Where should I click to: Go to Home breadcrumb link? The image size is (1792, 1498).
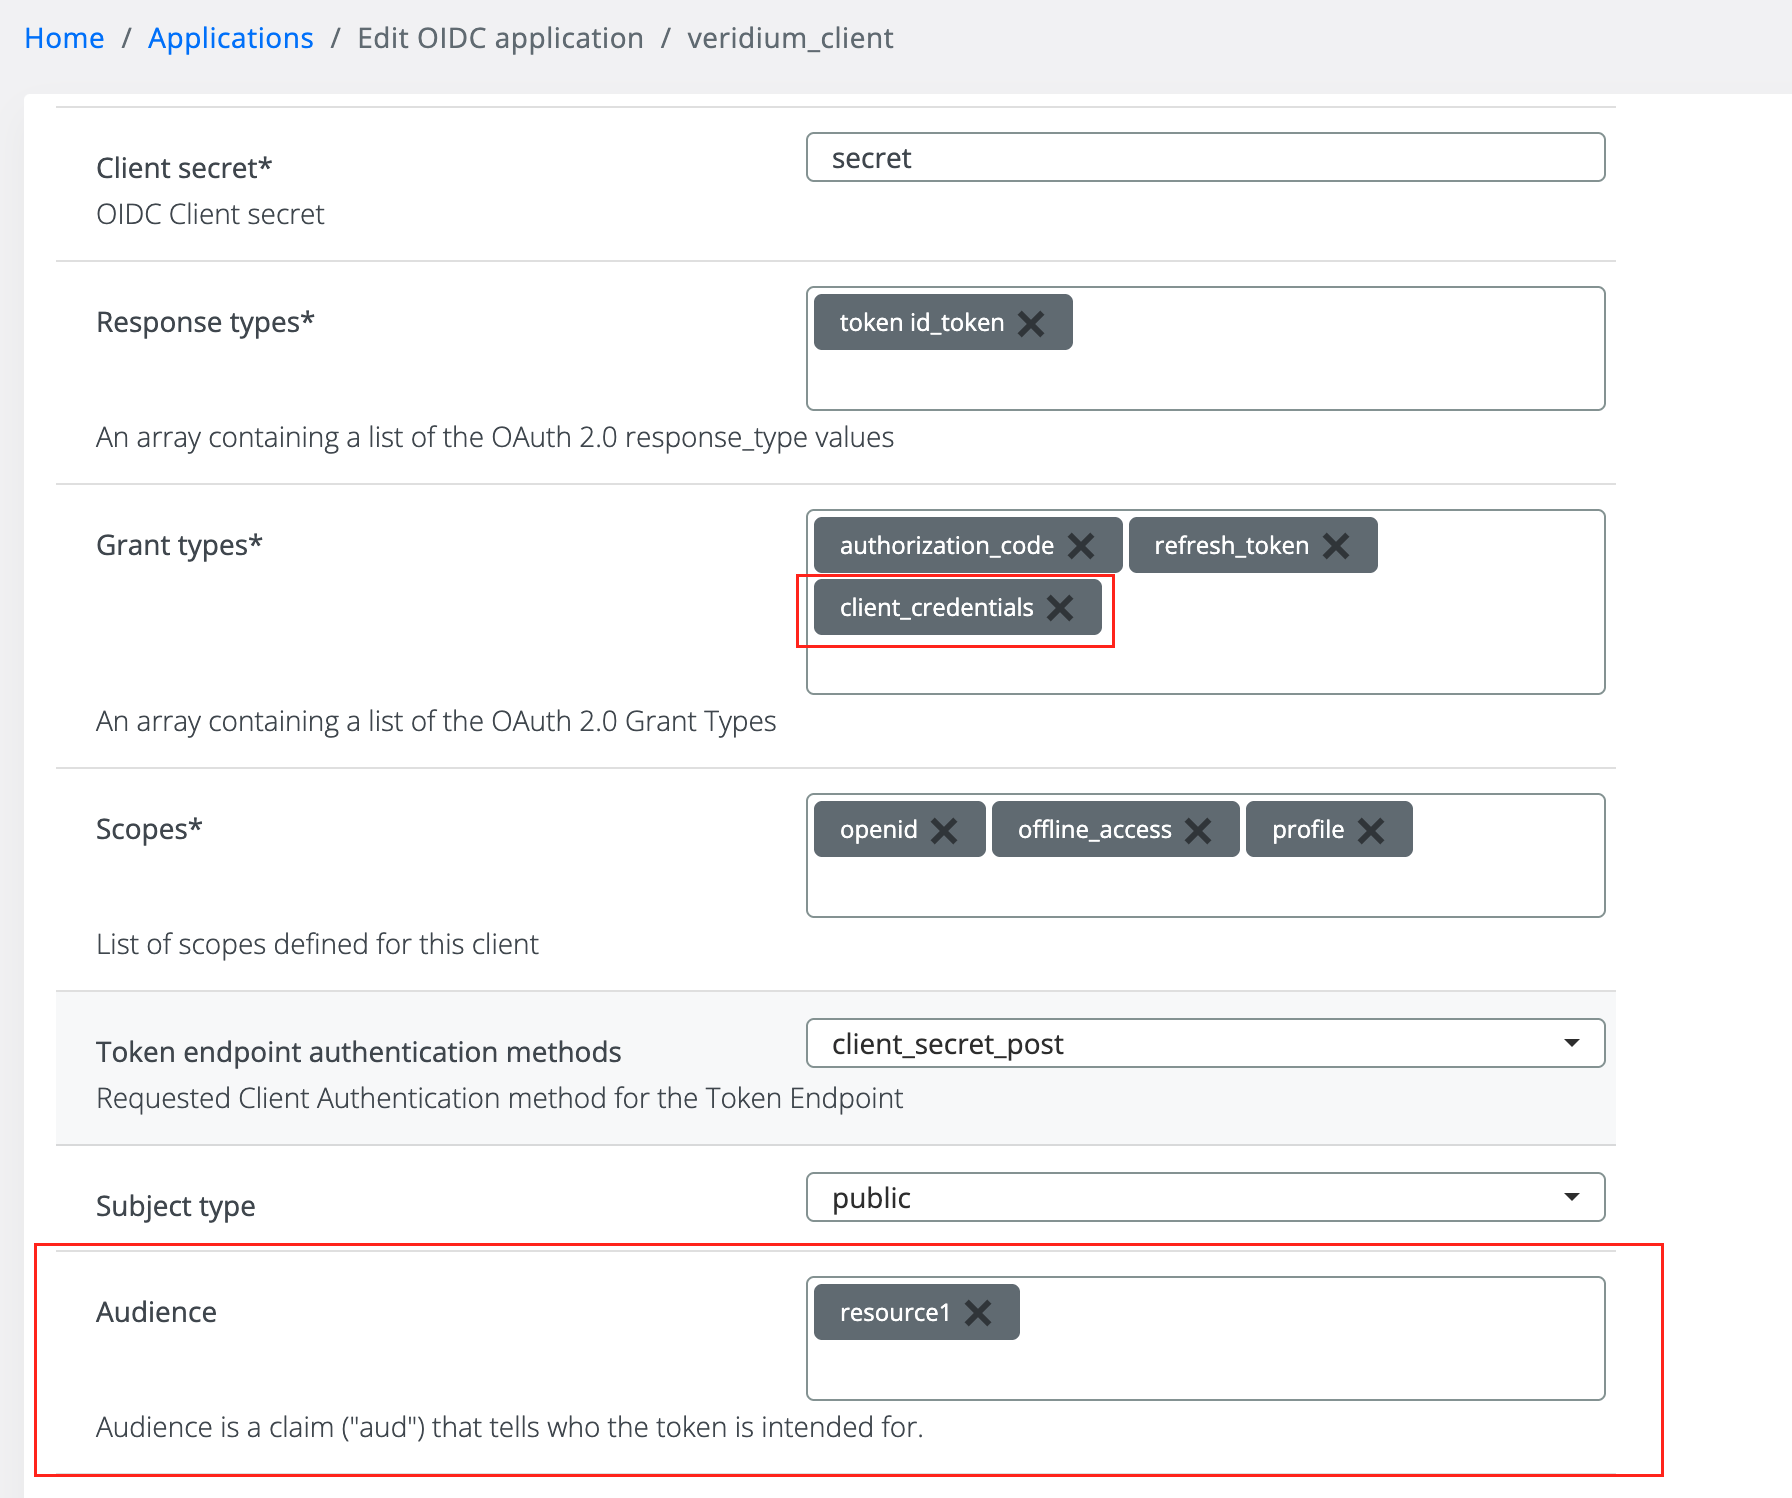click(64, 38)
